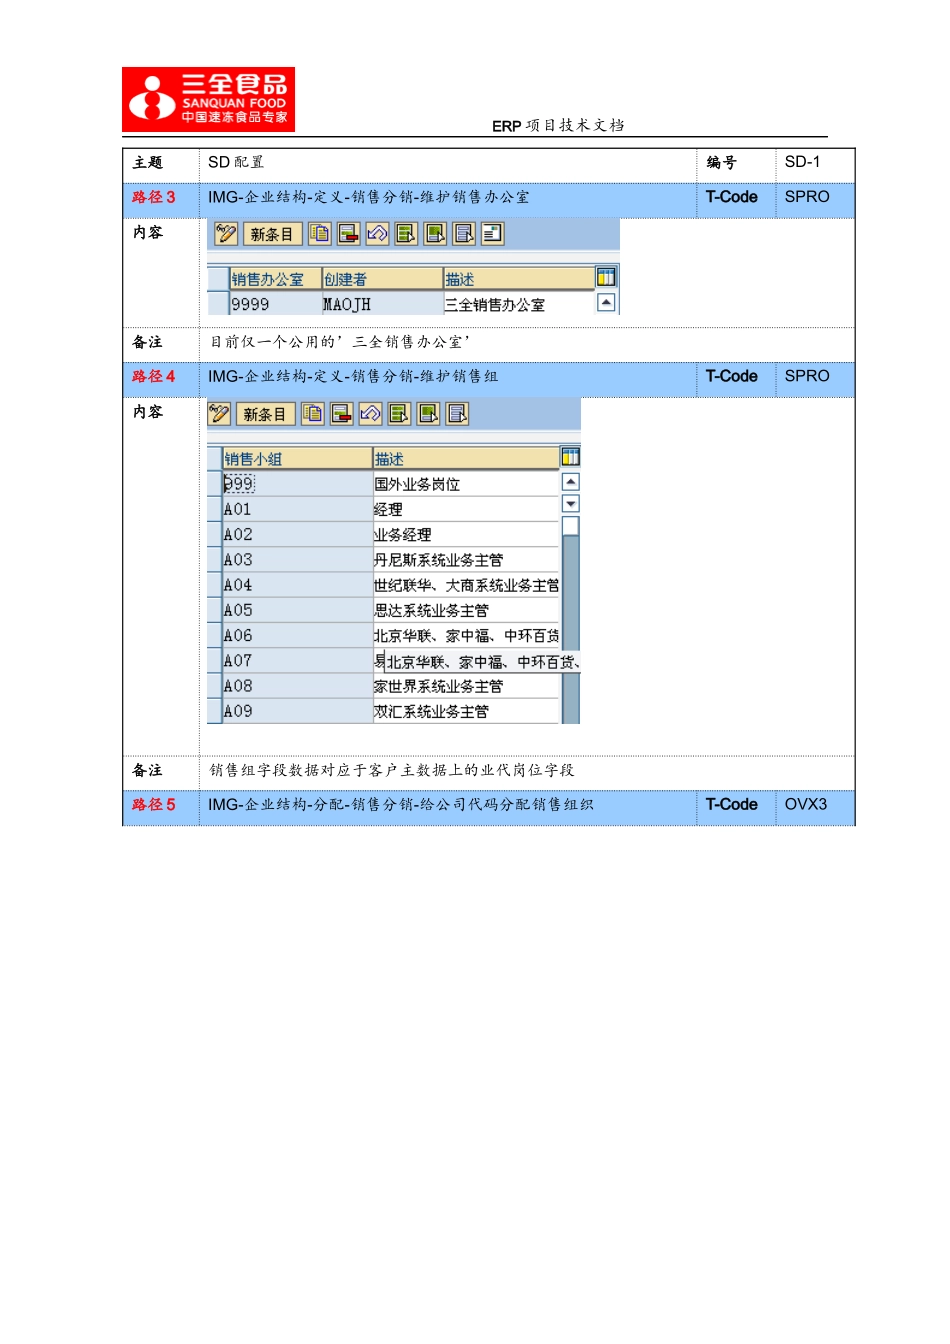950x1344 pixels.
Task: Click 新条目 button in sales group toolbar
Action: [265, 414]
